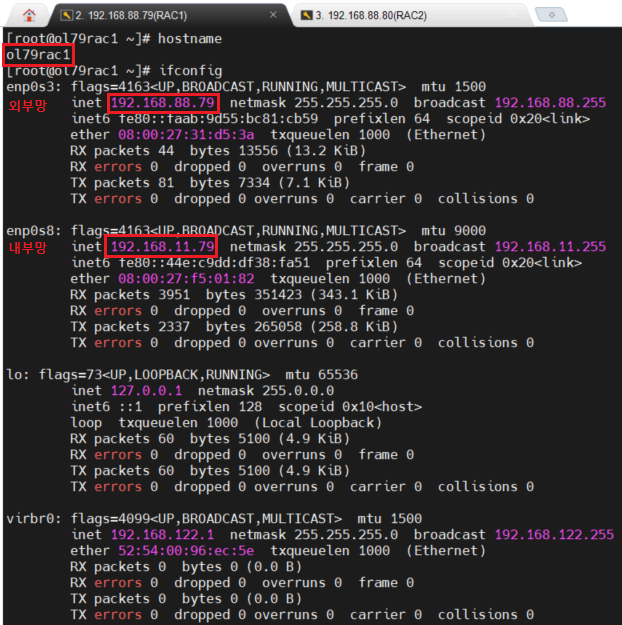Click the 'prefixlen 128' value
This screenshot has height=625, width=622.
point(210,407)
